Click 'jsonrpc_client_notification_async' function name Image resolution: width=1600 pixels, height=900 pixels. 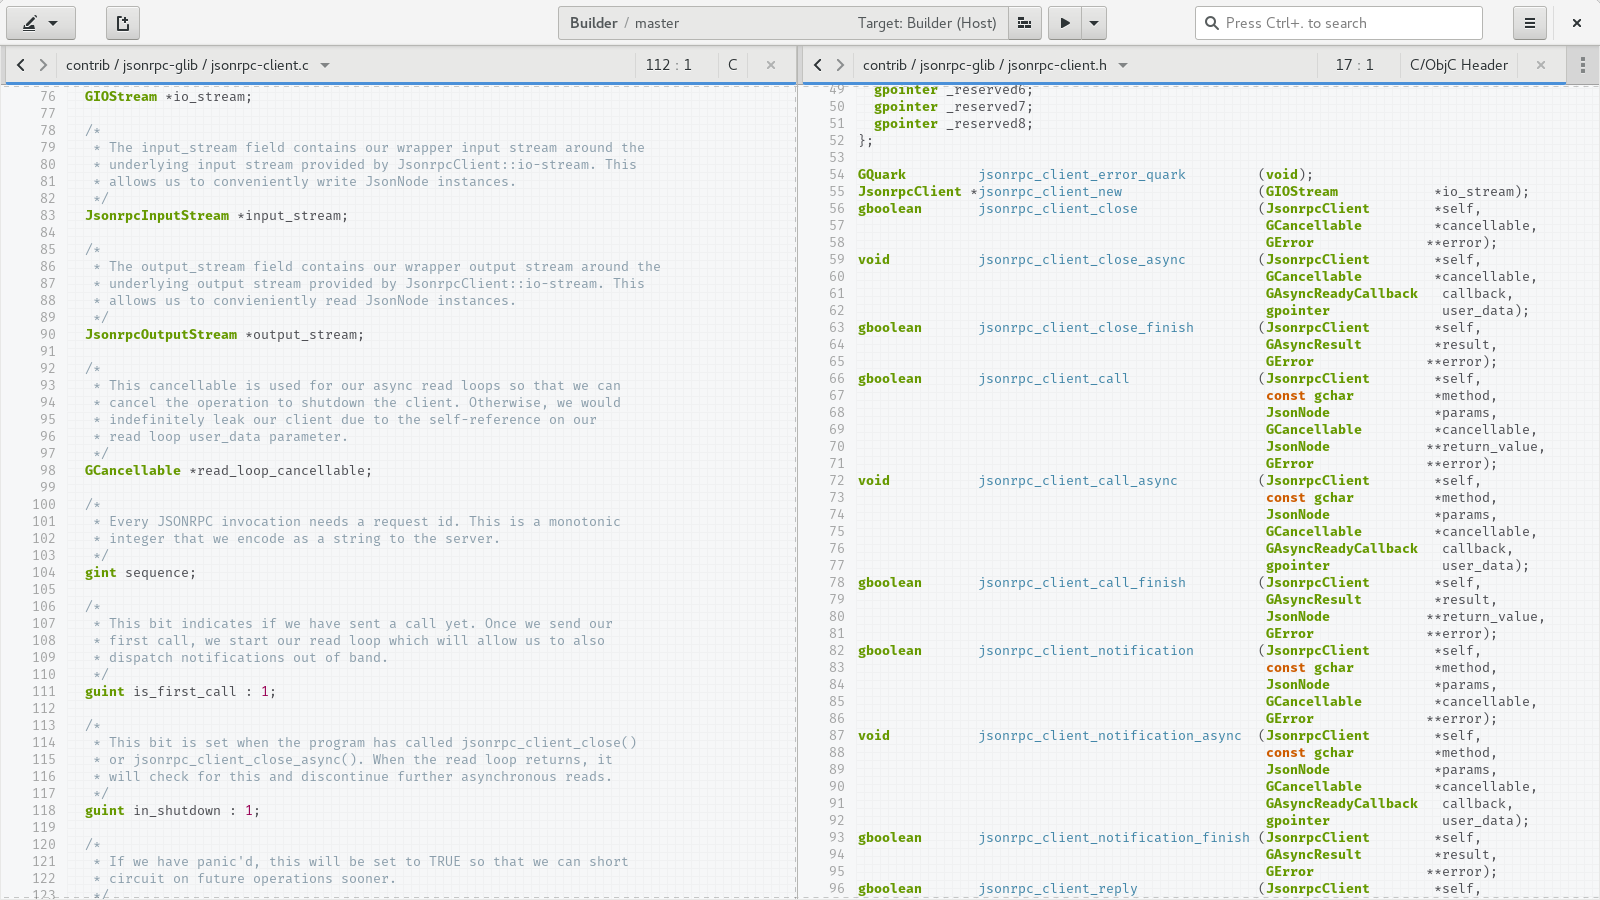tap(1110, 735)
